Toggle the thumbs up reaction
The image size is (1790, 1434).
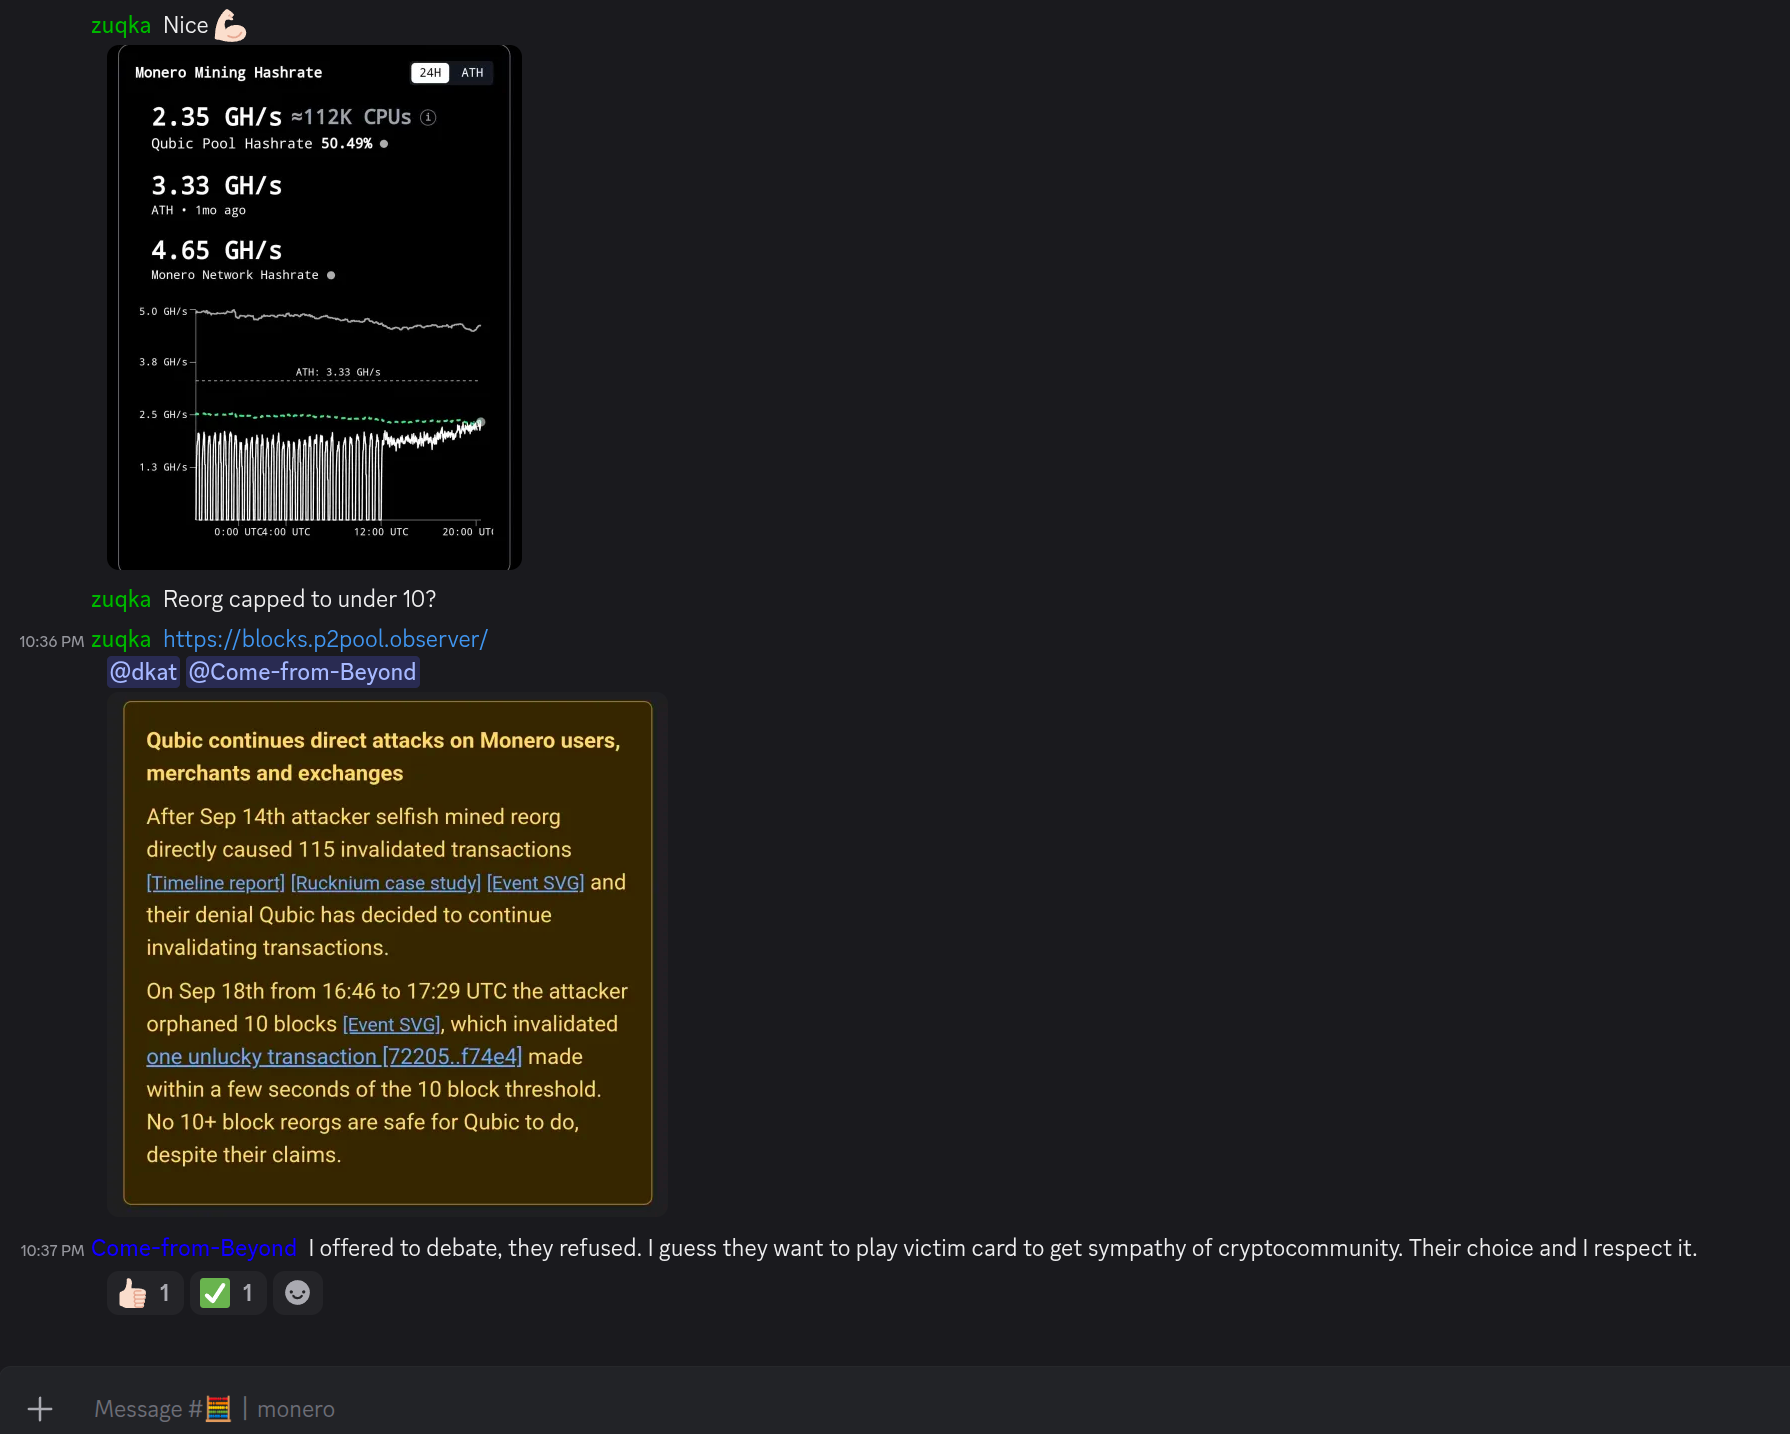[x=145, y=1293]
